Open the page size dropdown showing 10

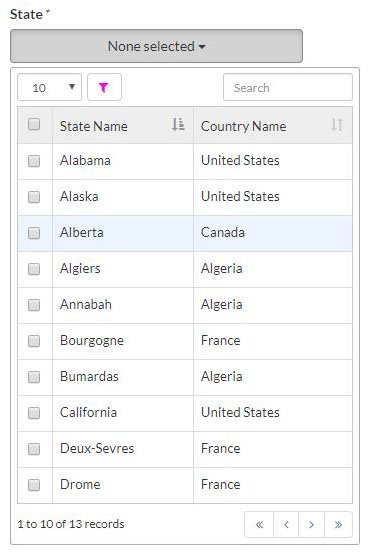(x=50, y=88)
